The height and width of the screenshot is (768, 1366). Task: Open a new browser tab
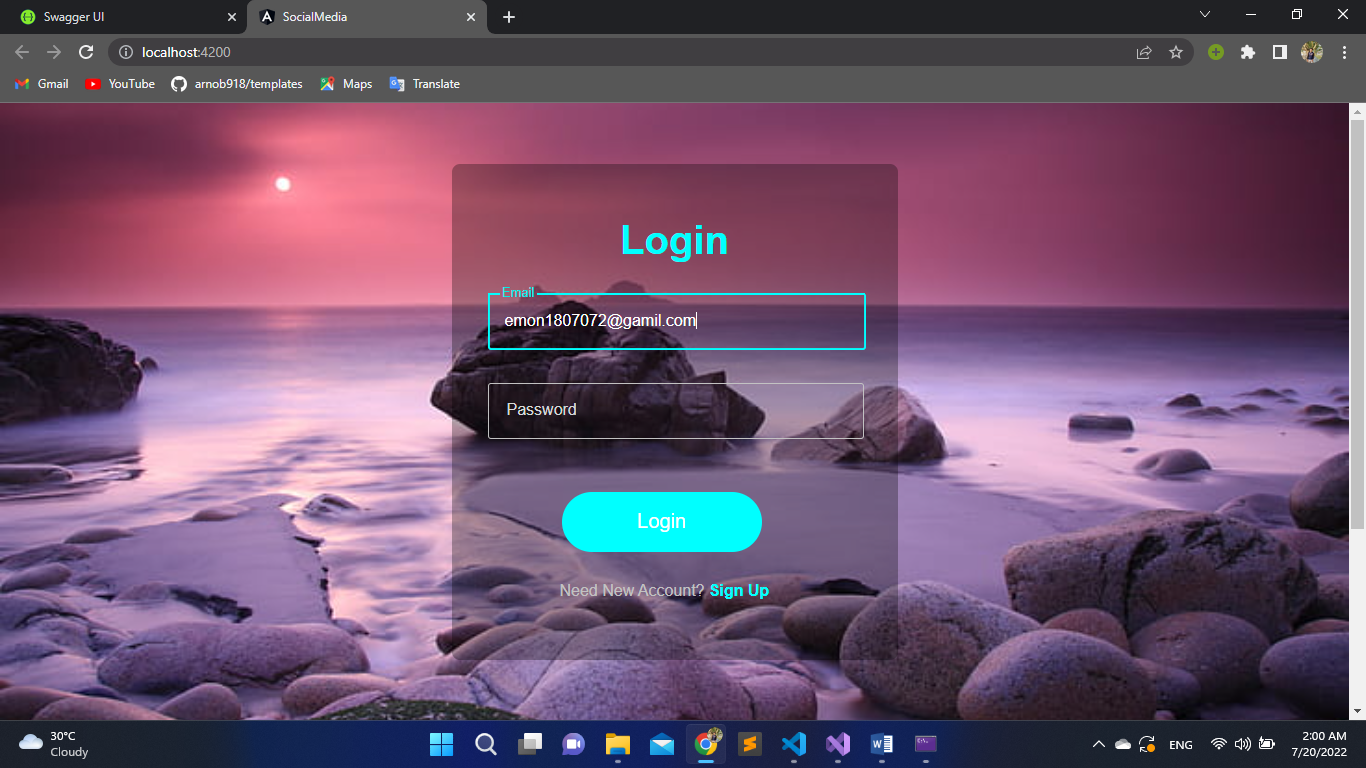tap(509, 17)
